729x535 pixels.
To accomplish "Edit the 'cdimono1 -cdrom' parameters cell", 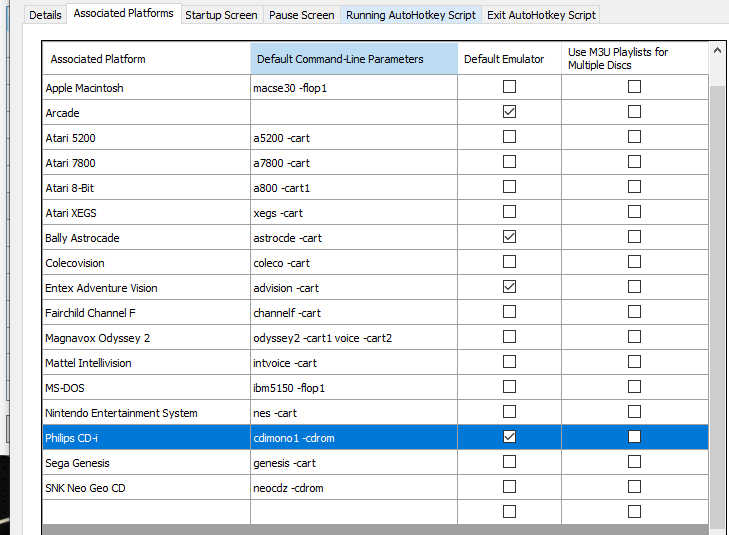I will pos(354,438).
